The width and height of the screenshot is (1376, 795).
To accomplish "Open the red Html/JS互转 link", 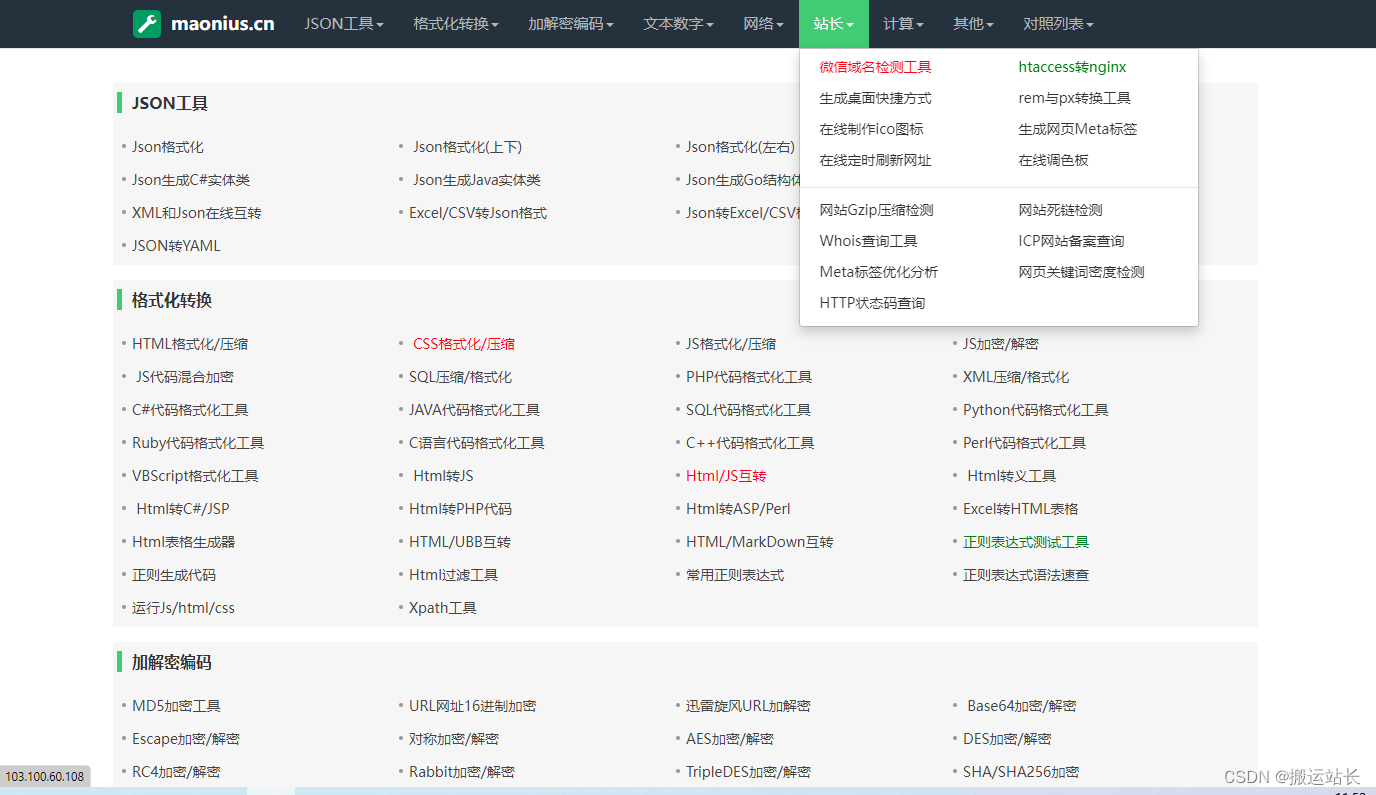I will coord(726,476).
